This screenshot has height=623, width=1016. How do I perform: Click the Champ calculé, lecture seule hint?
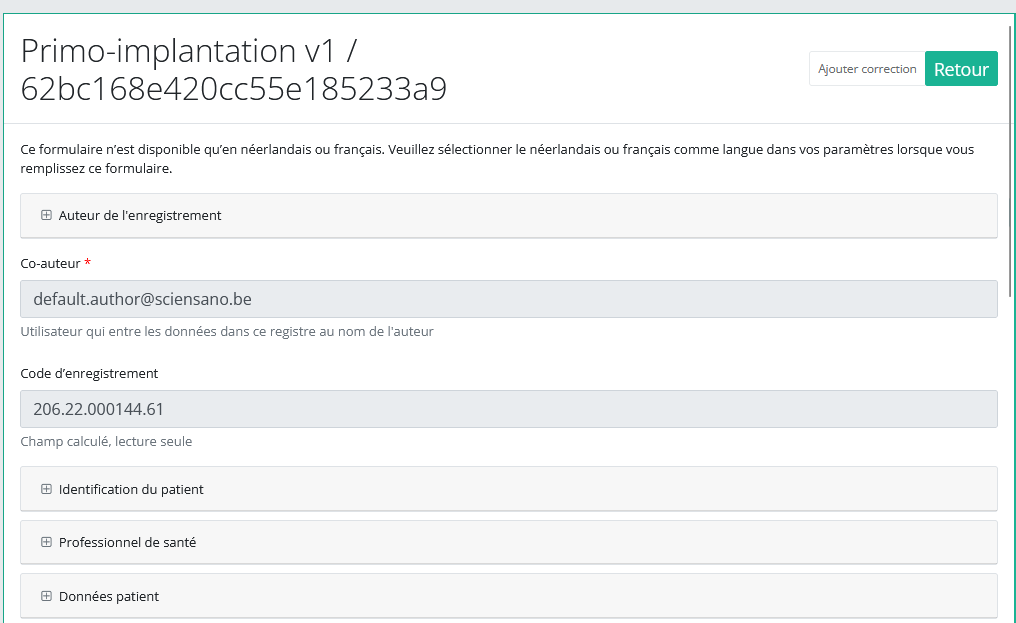click(106, 441)
